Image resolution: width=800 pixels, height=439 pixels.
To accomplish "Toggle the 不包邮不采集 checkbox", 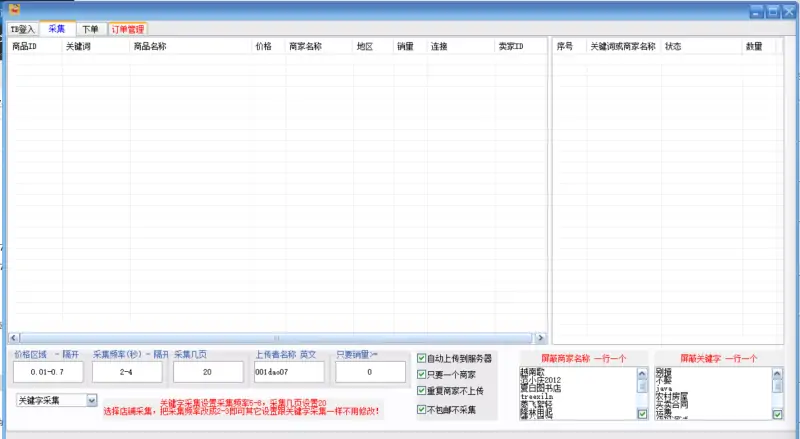I will click(421, 409).
